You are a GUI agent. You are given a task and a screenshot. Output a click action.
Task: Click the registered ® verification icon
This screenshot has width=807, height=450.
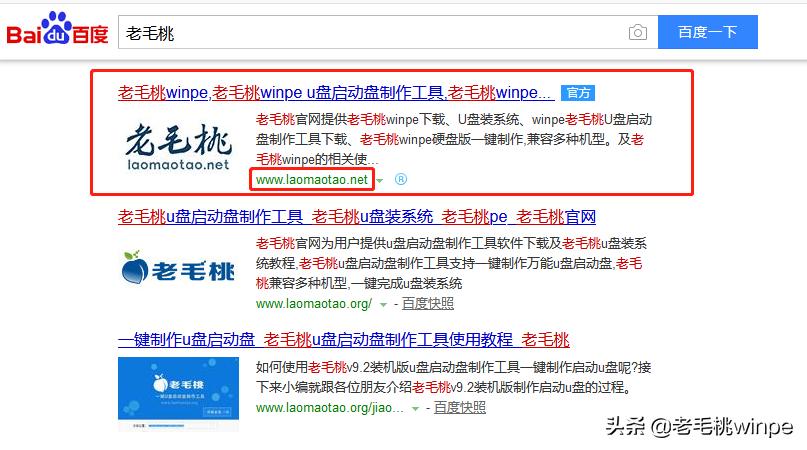click(x=401, y=179)
